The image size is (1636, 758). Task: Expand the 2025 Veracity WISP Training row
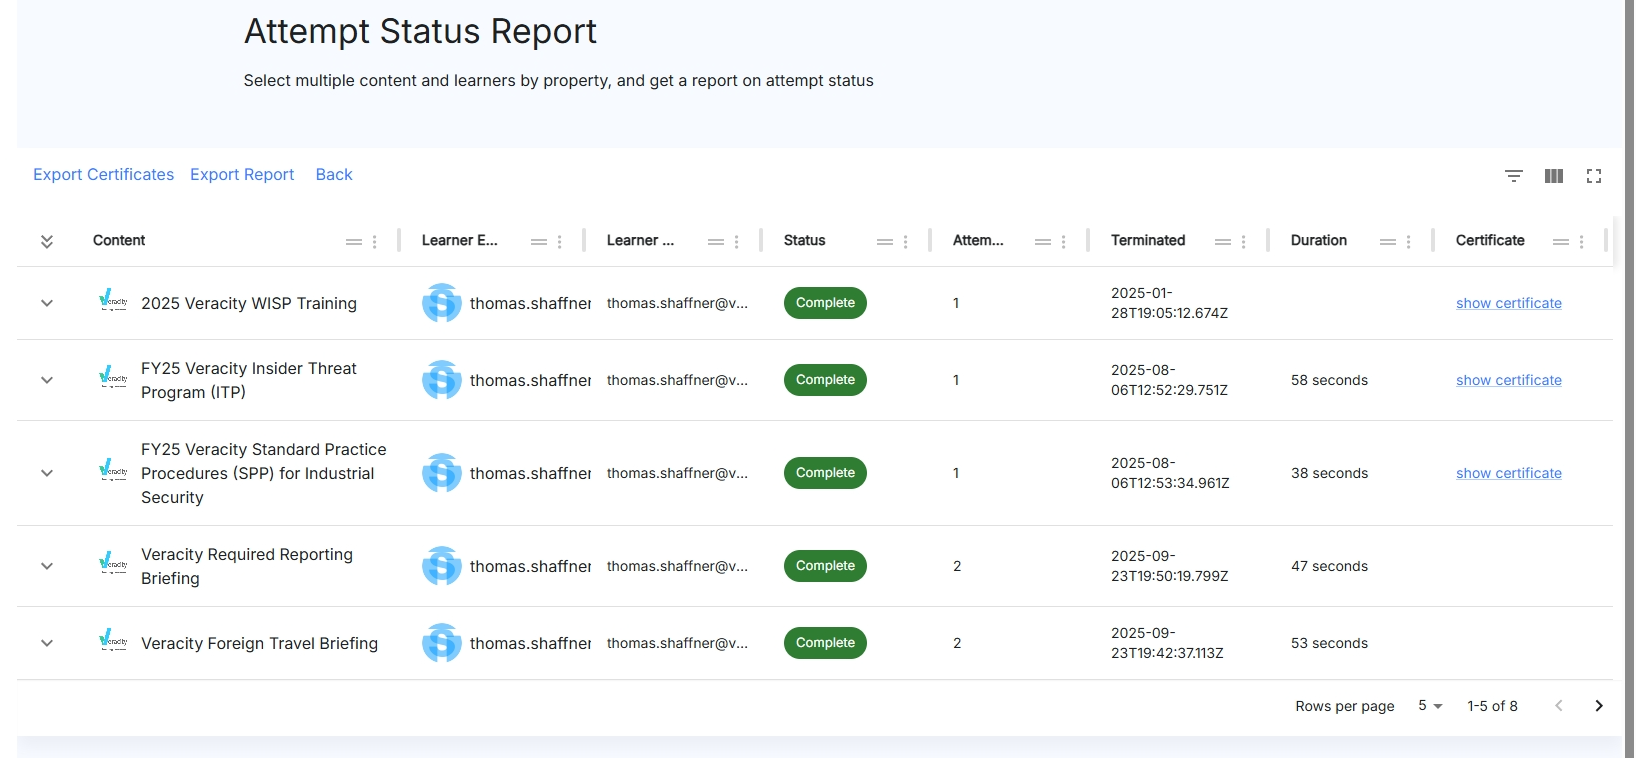pos(47,303)
